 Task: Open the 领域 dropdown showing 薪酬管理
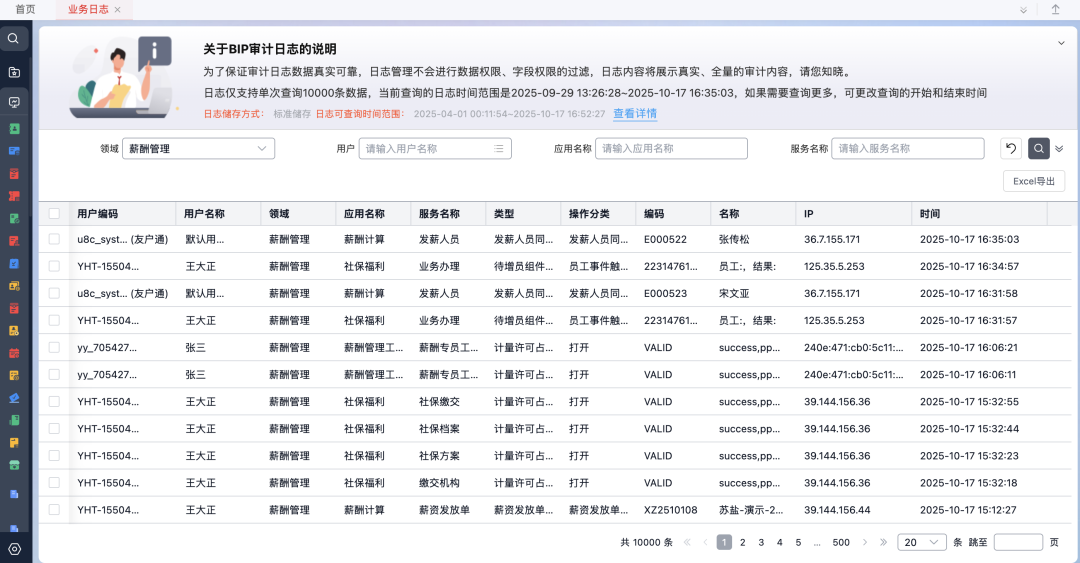[x=198, y=149]
